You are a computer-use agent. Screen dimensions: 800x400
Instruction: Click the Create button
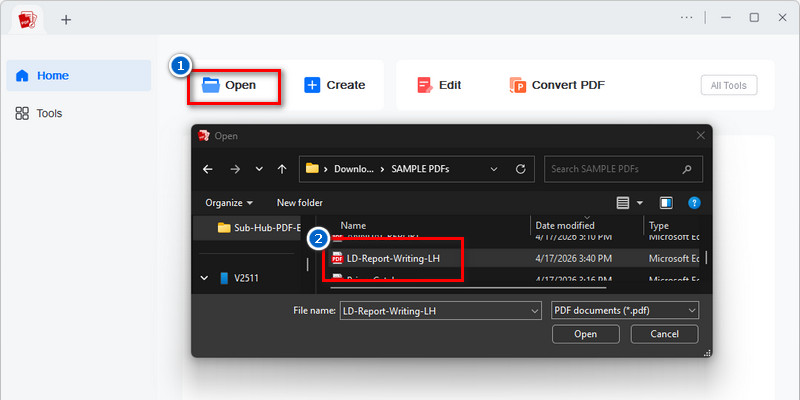pos(335,85)
